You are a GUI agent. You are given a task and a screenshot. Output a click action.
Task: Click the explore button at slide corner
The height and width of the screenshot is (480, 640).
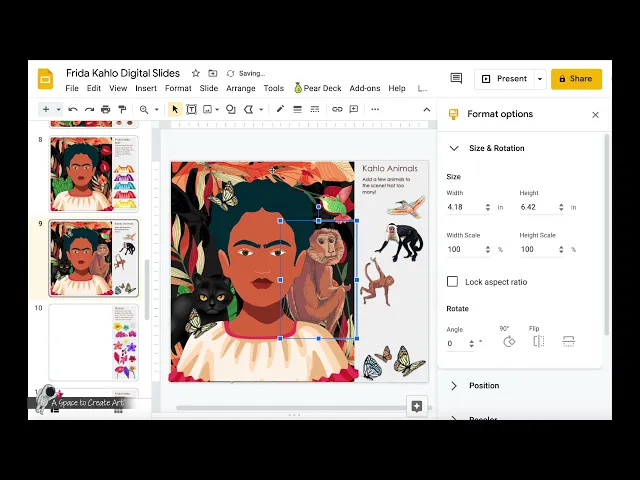click(x=417, y=406)
